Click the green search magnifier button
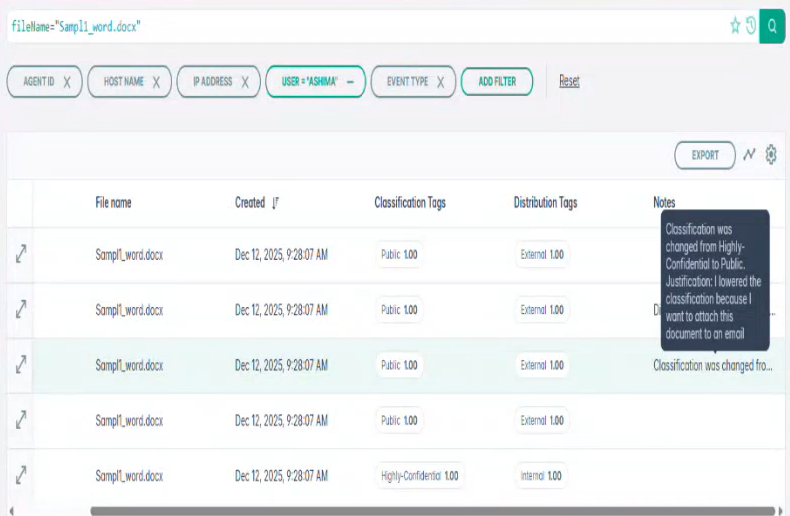Viewport: 790px width, 516px height. [x=772, y=26]
